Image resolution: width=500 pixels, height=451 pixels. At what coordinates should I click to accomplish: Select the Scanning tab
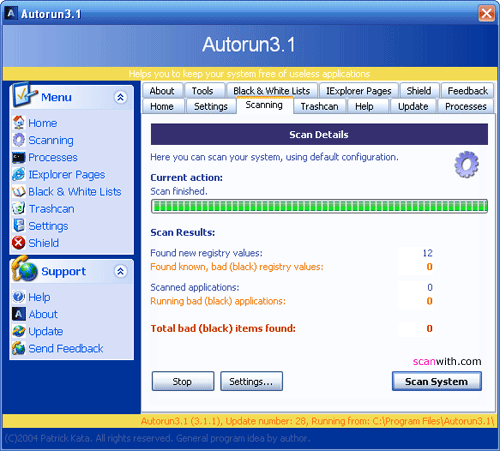pyautogui.click(x=264, y=105)
